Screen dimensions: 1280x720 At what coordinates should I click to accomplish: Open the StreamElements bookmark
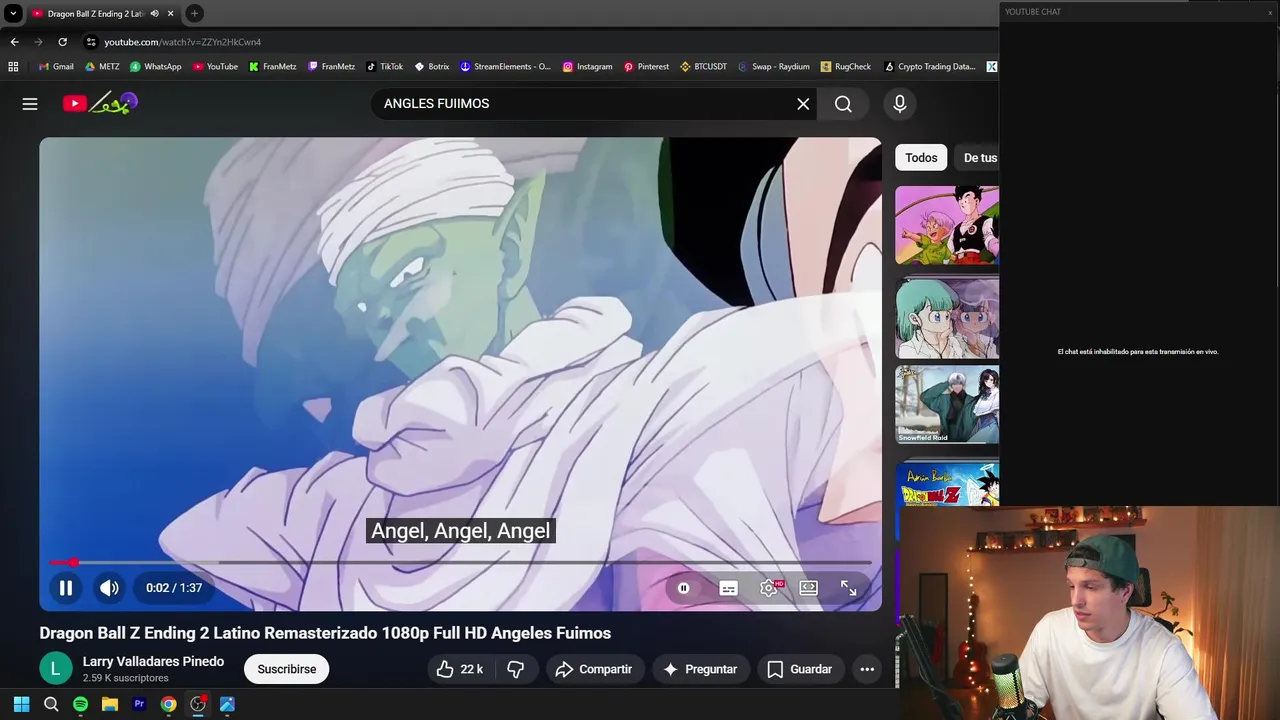click(x=505, y=67)
